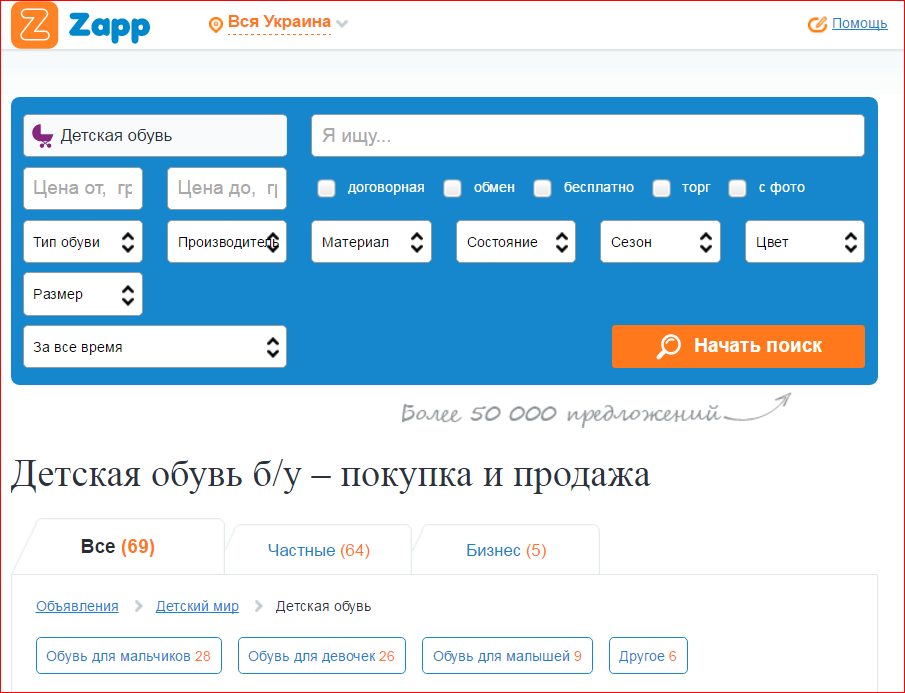905x693 pixels.
Task: Open the Цвет dropdown
Action: point(805,242)
